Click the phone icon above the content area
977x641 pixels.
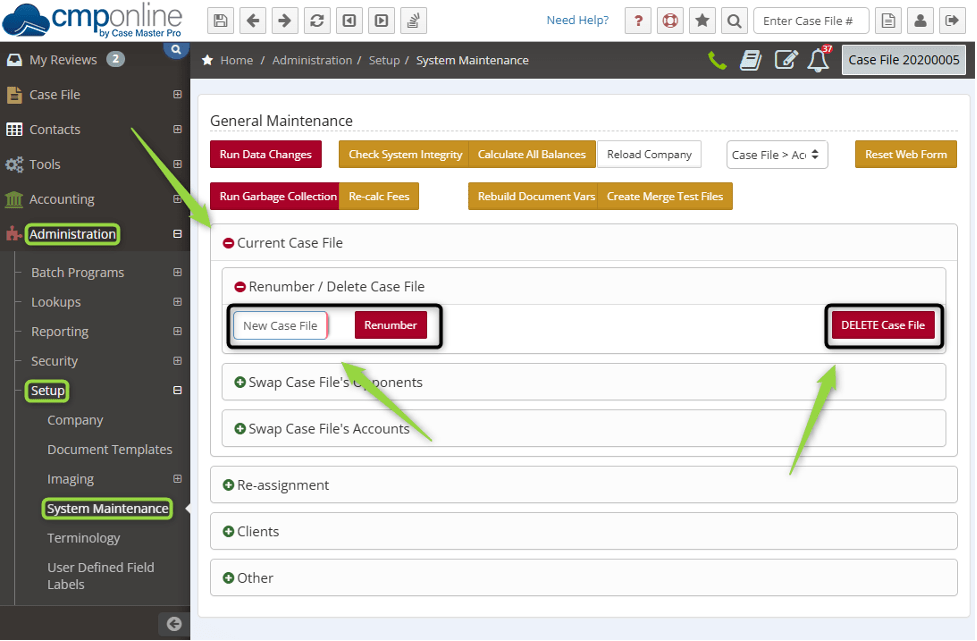pyautogui.click(x=716, y=60)
